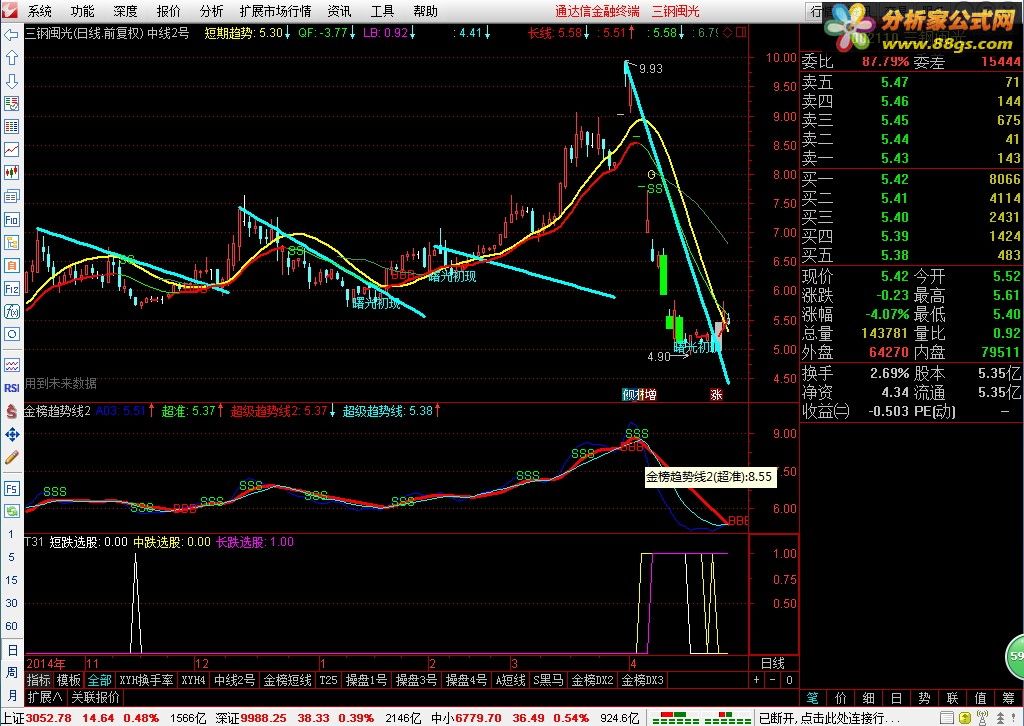Click the plus zoom button by 日线
1024x726 pixels.
pos(757,680)
